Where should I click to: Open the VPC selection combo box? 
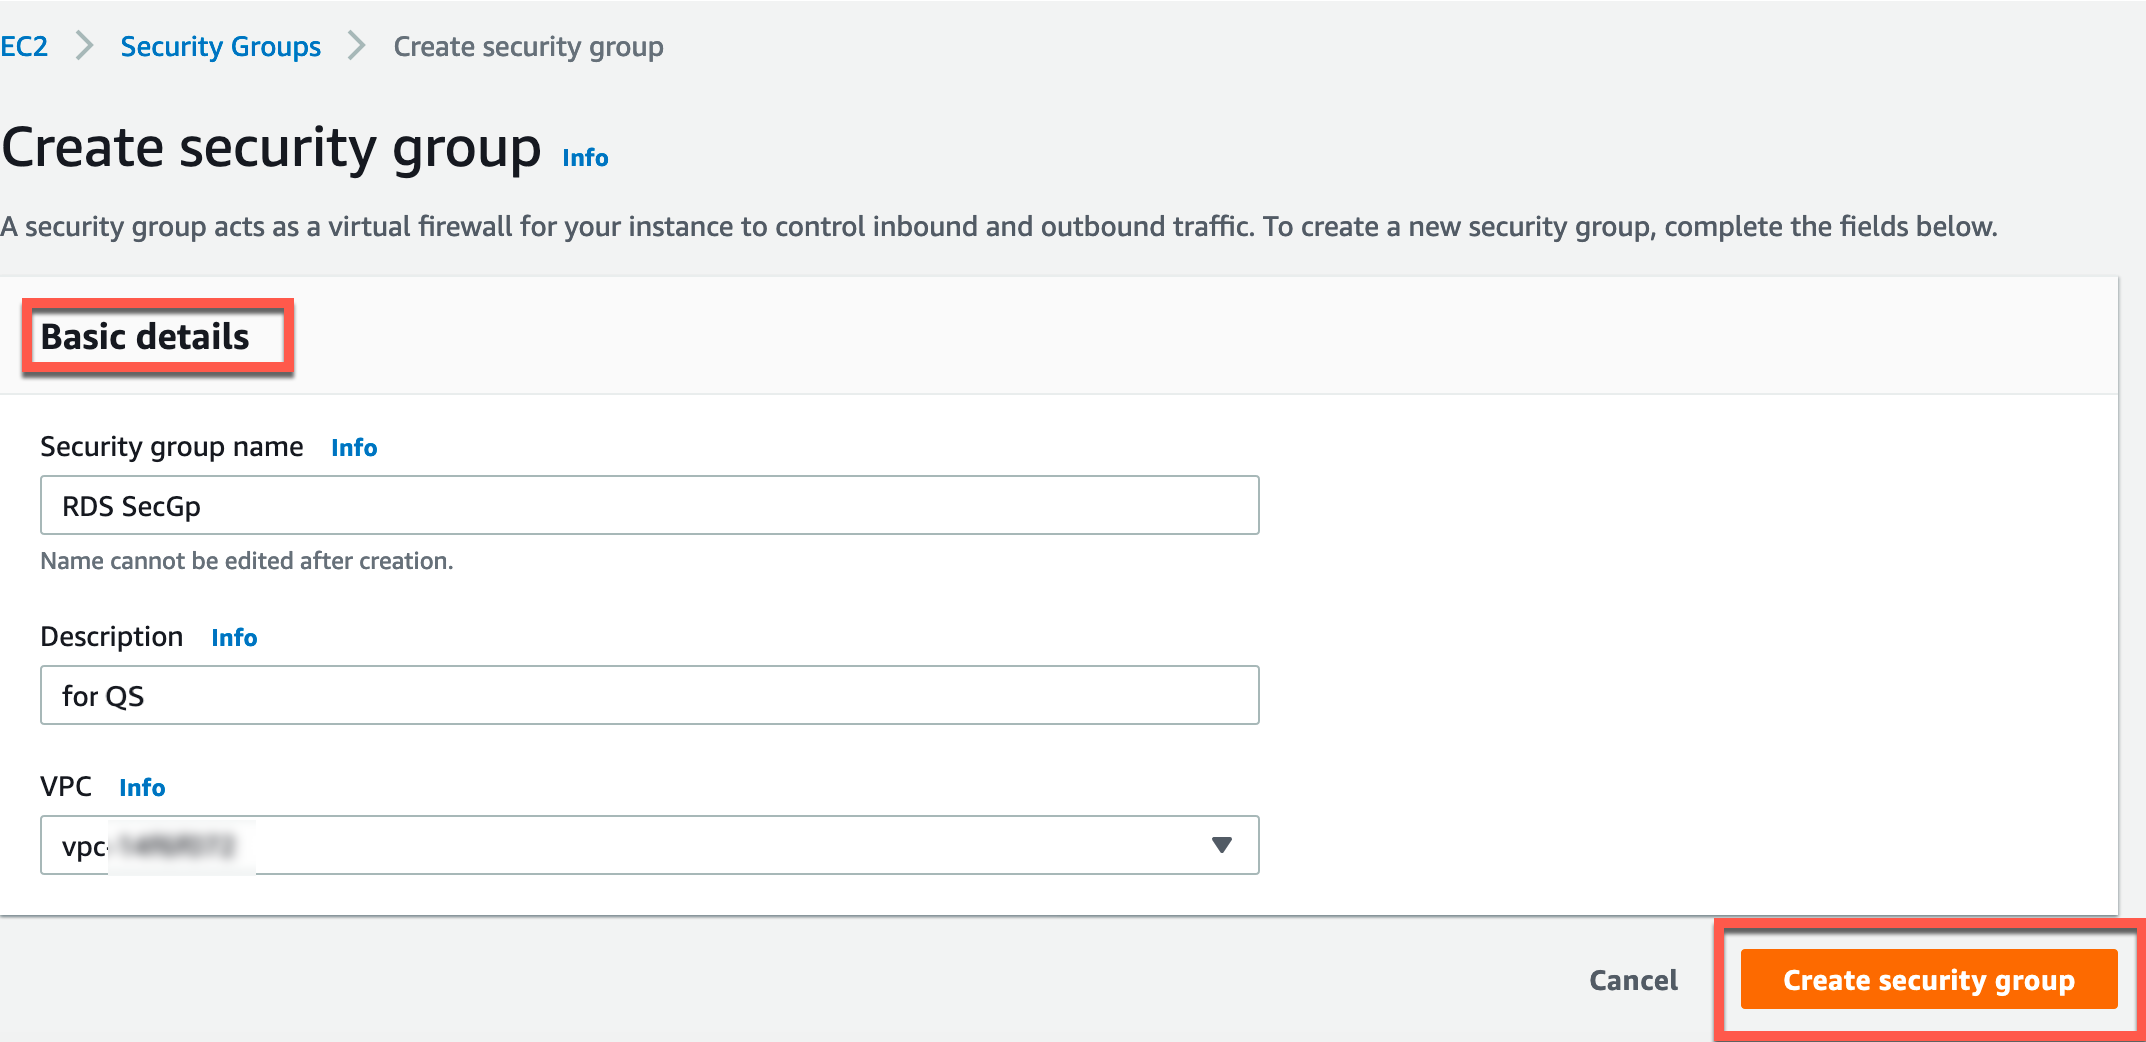pos(649,846)
